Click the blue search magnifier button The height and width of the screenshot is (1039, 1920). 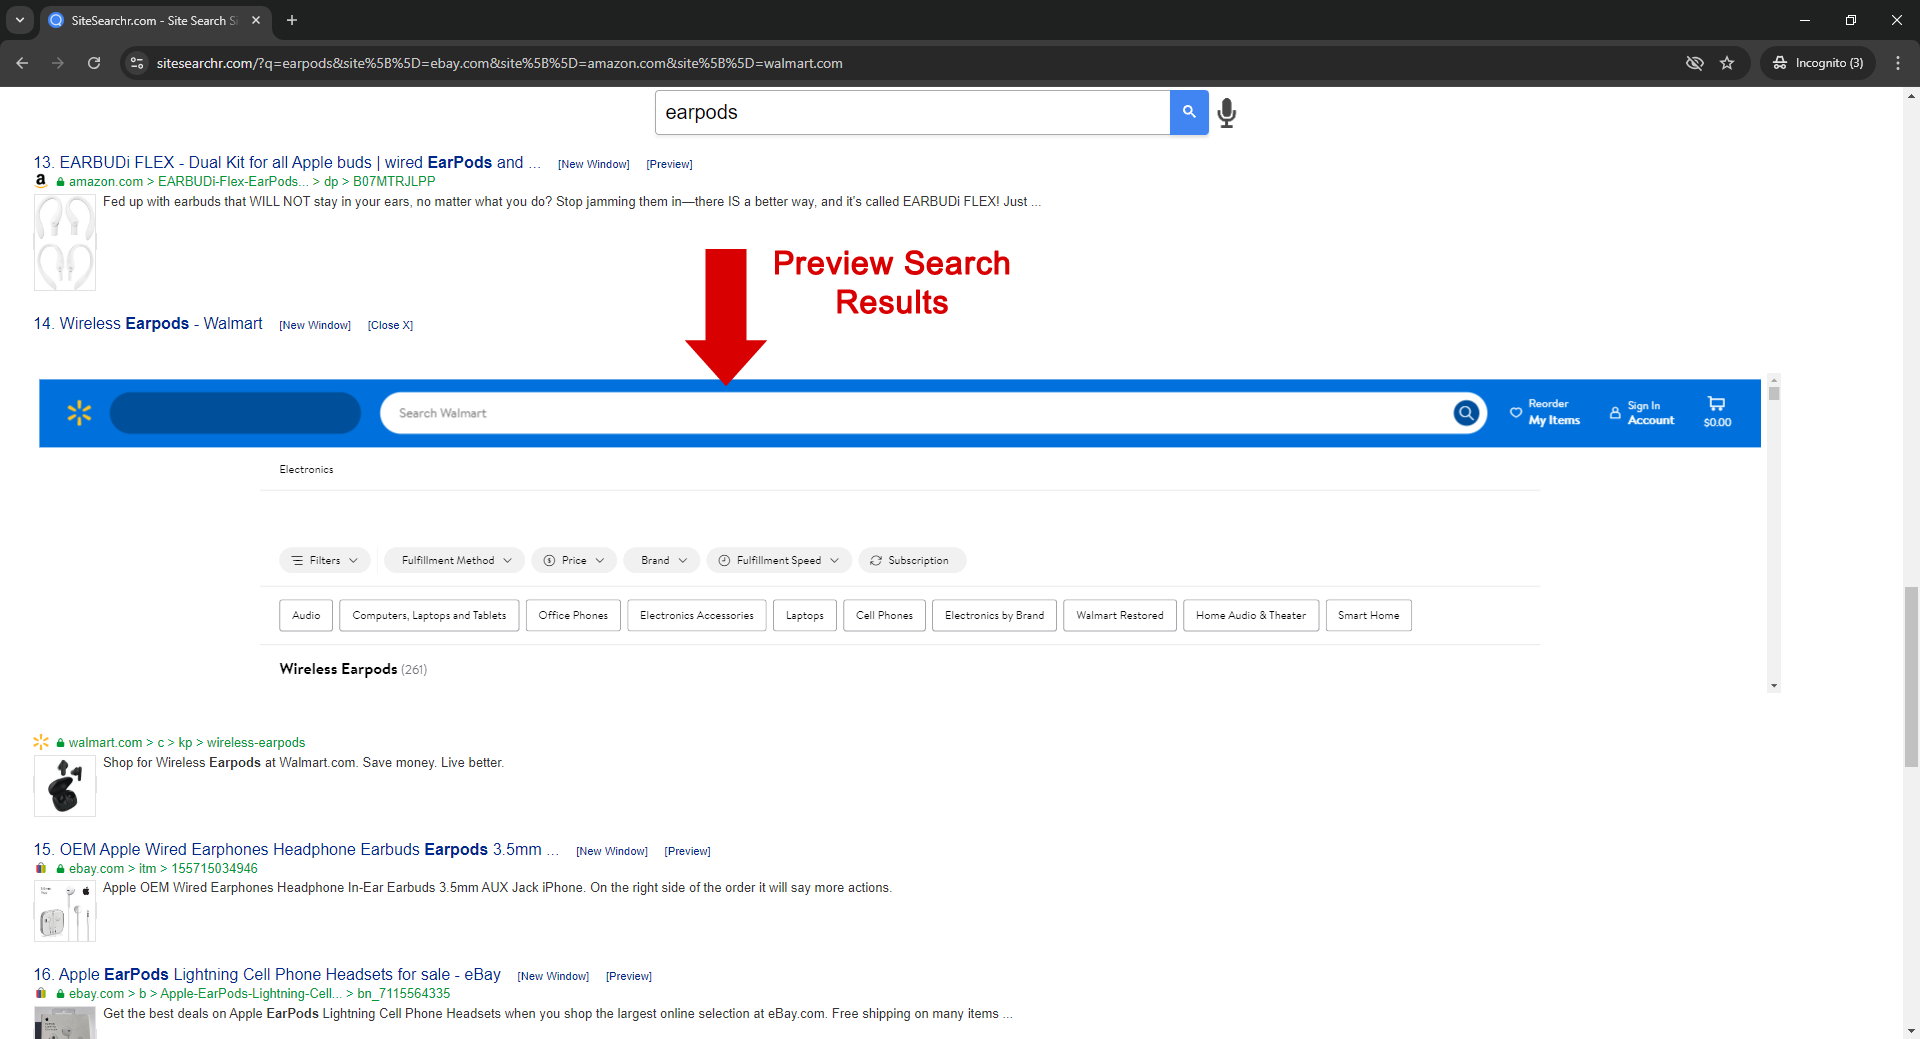pos(1189,112)
